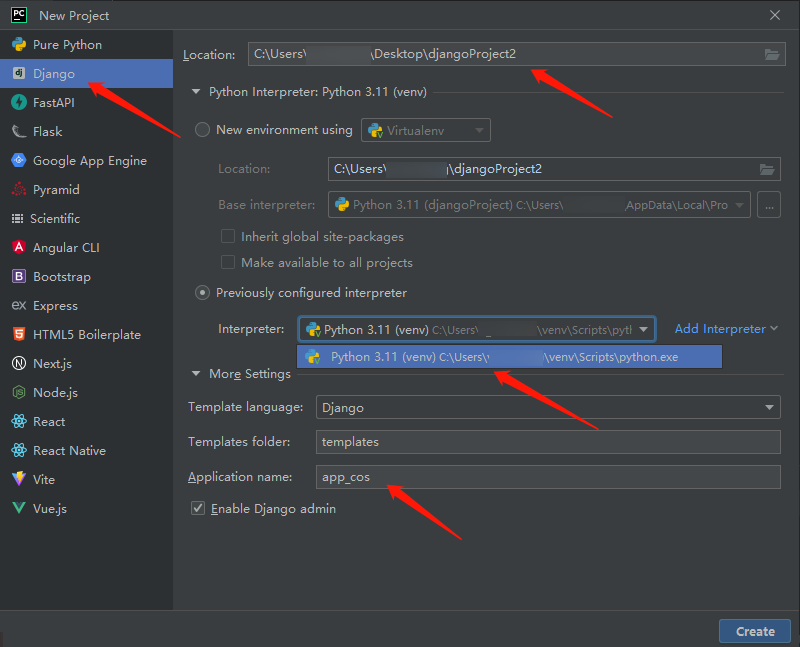Click the Vue.js V icon
Screen dimensions: 800x647
pyautogui.click(x=19, y=508)
